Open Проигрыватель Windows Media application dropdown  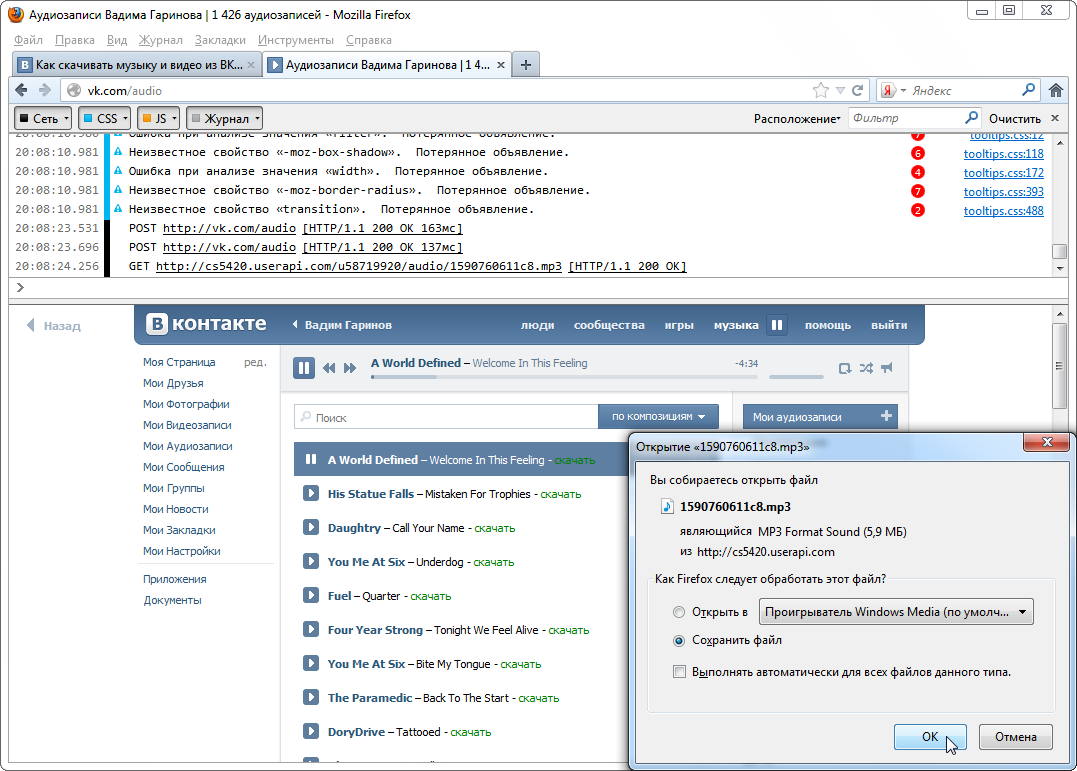tap(896, 612)
